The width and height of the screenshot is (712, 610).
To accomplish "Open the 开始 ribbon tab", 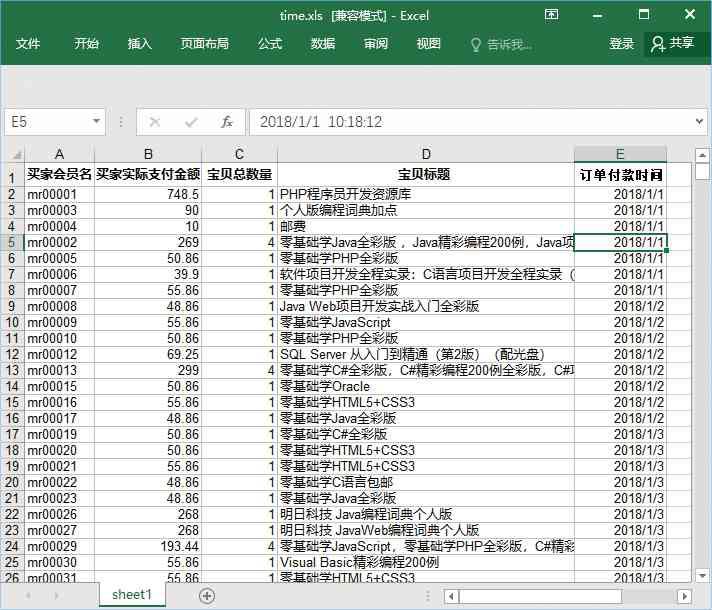I will pyautogui.click(x=87, y=44).
